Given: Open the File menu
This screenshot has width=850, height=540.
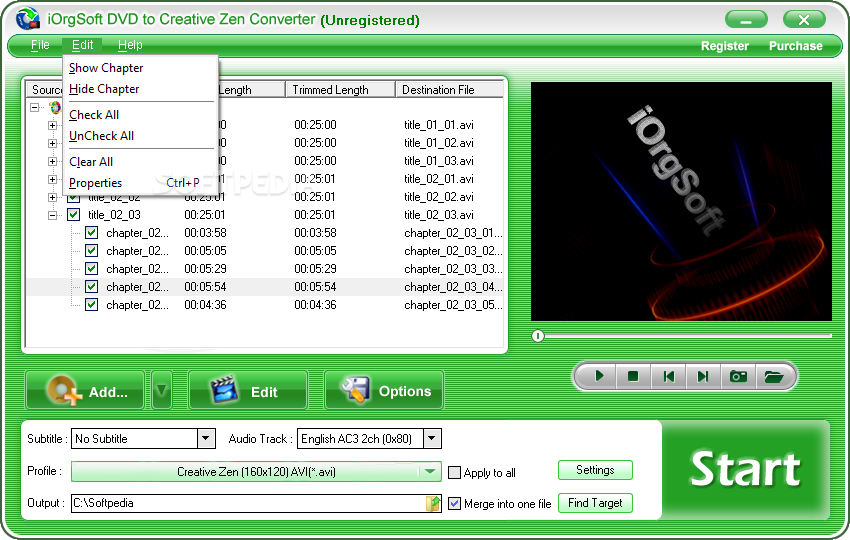Looking at the screenshot, I should [x=40, y=45].
